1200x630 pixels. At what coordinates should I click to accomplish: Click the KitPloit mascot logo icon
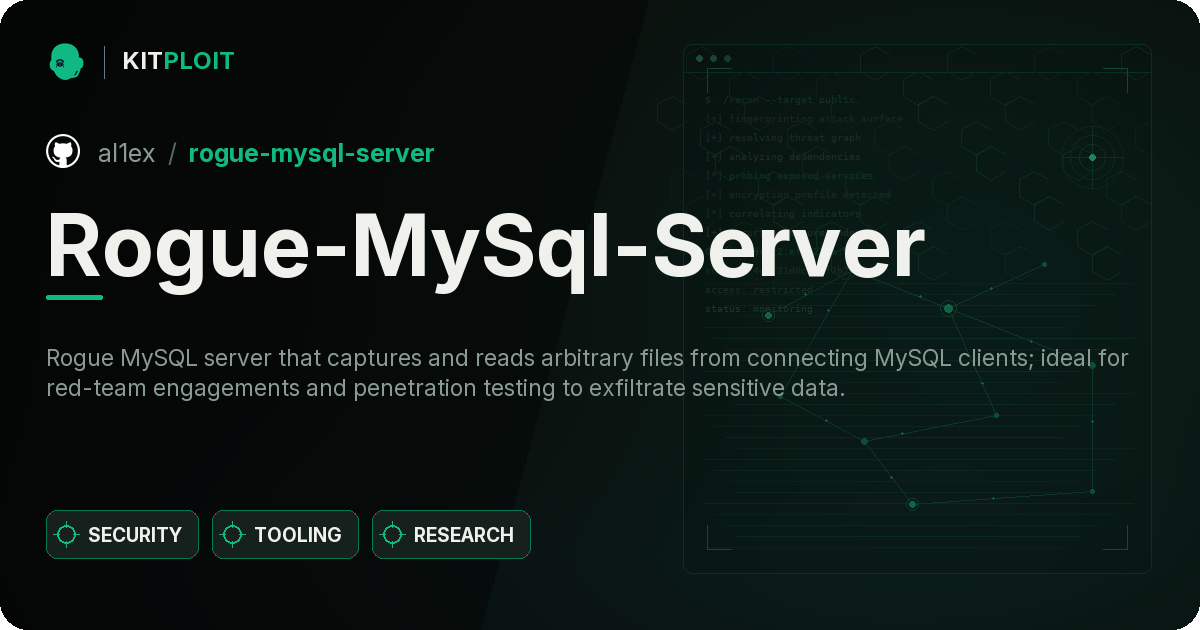66,62
